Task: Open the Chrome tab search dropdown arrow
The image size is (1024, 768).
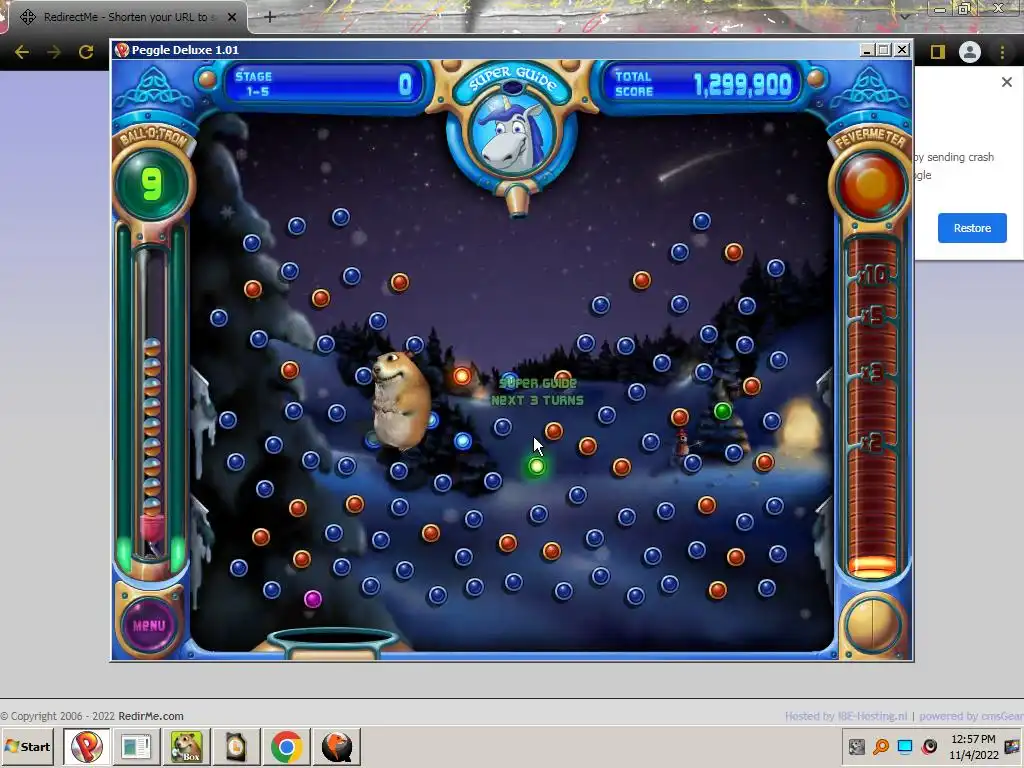Action: [904, 16]
